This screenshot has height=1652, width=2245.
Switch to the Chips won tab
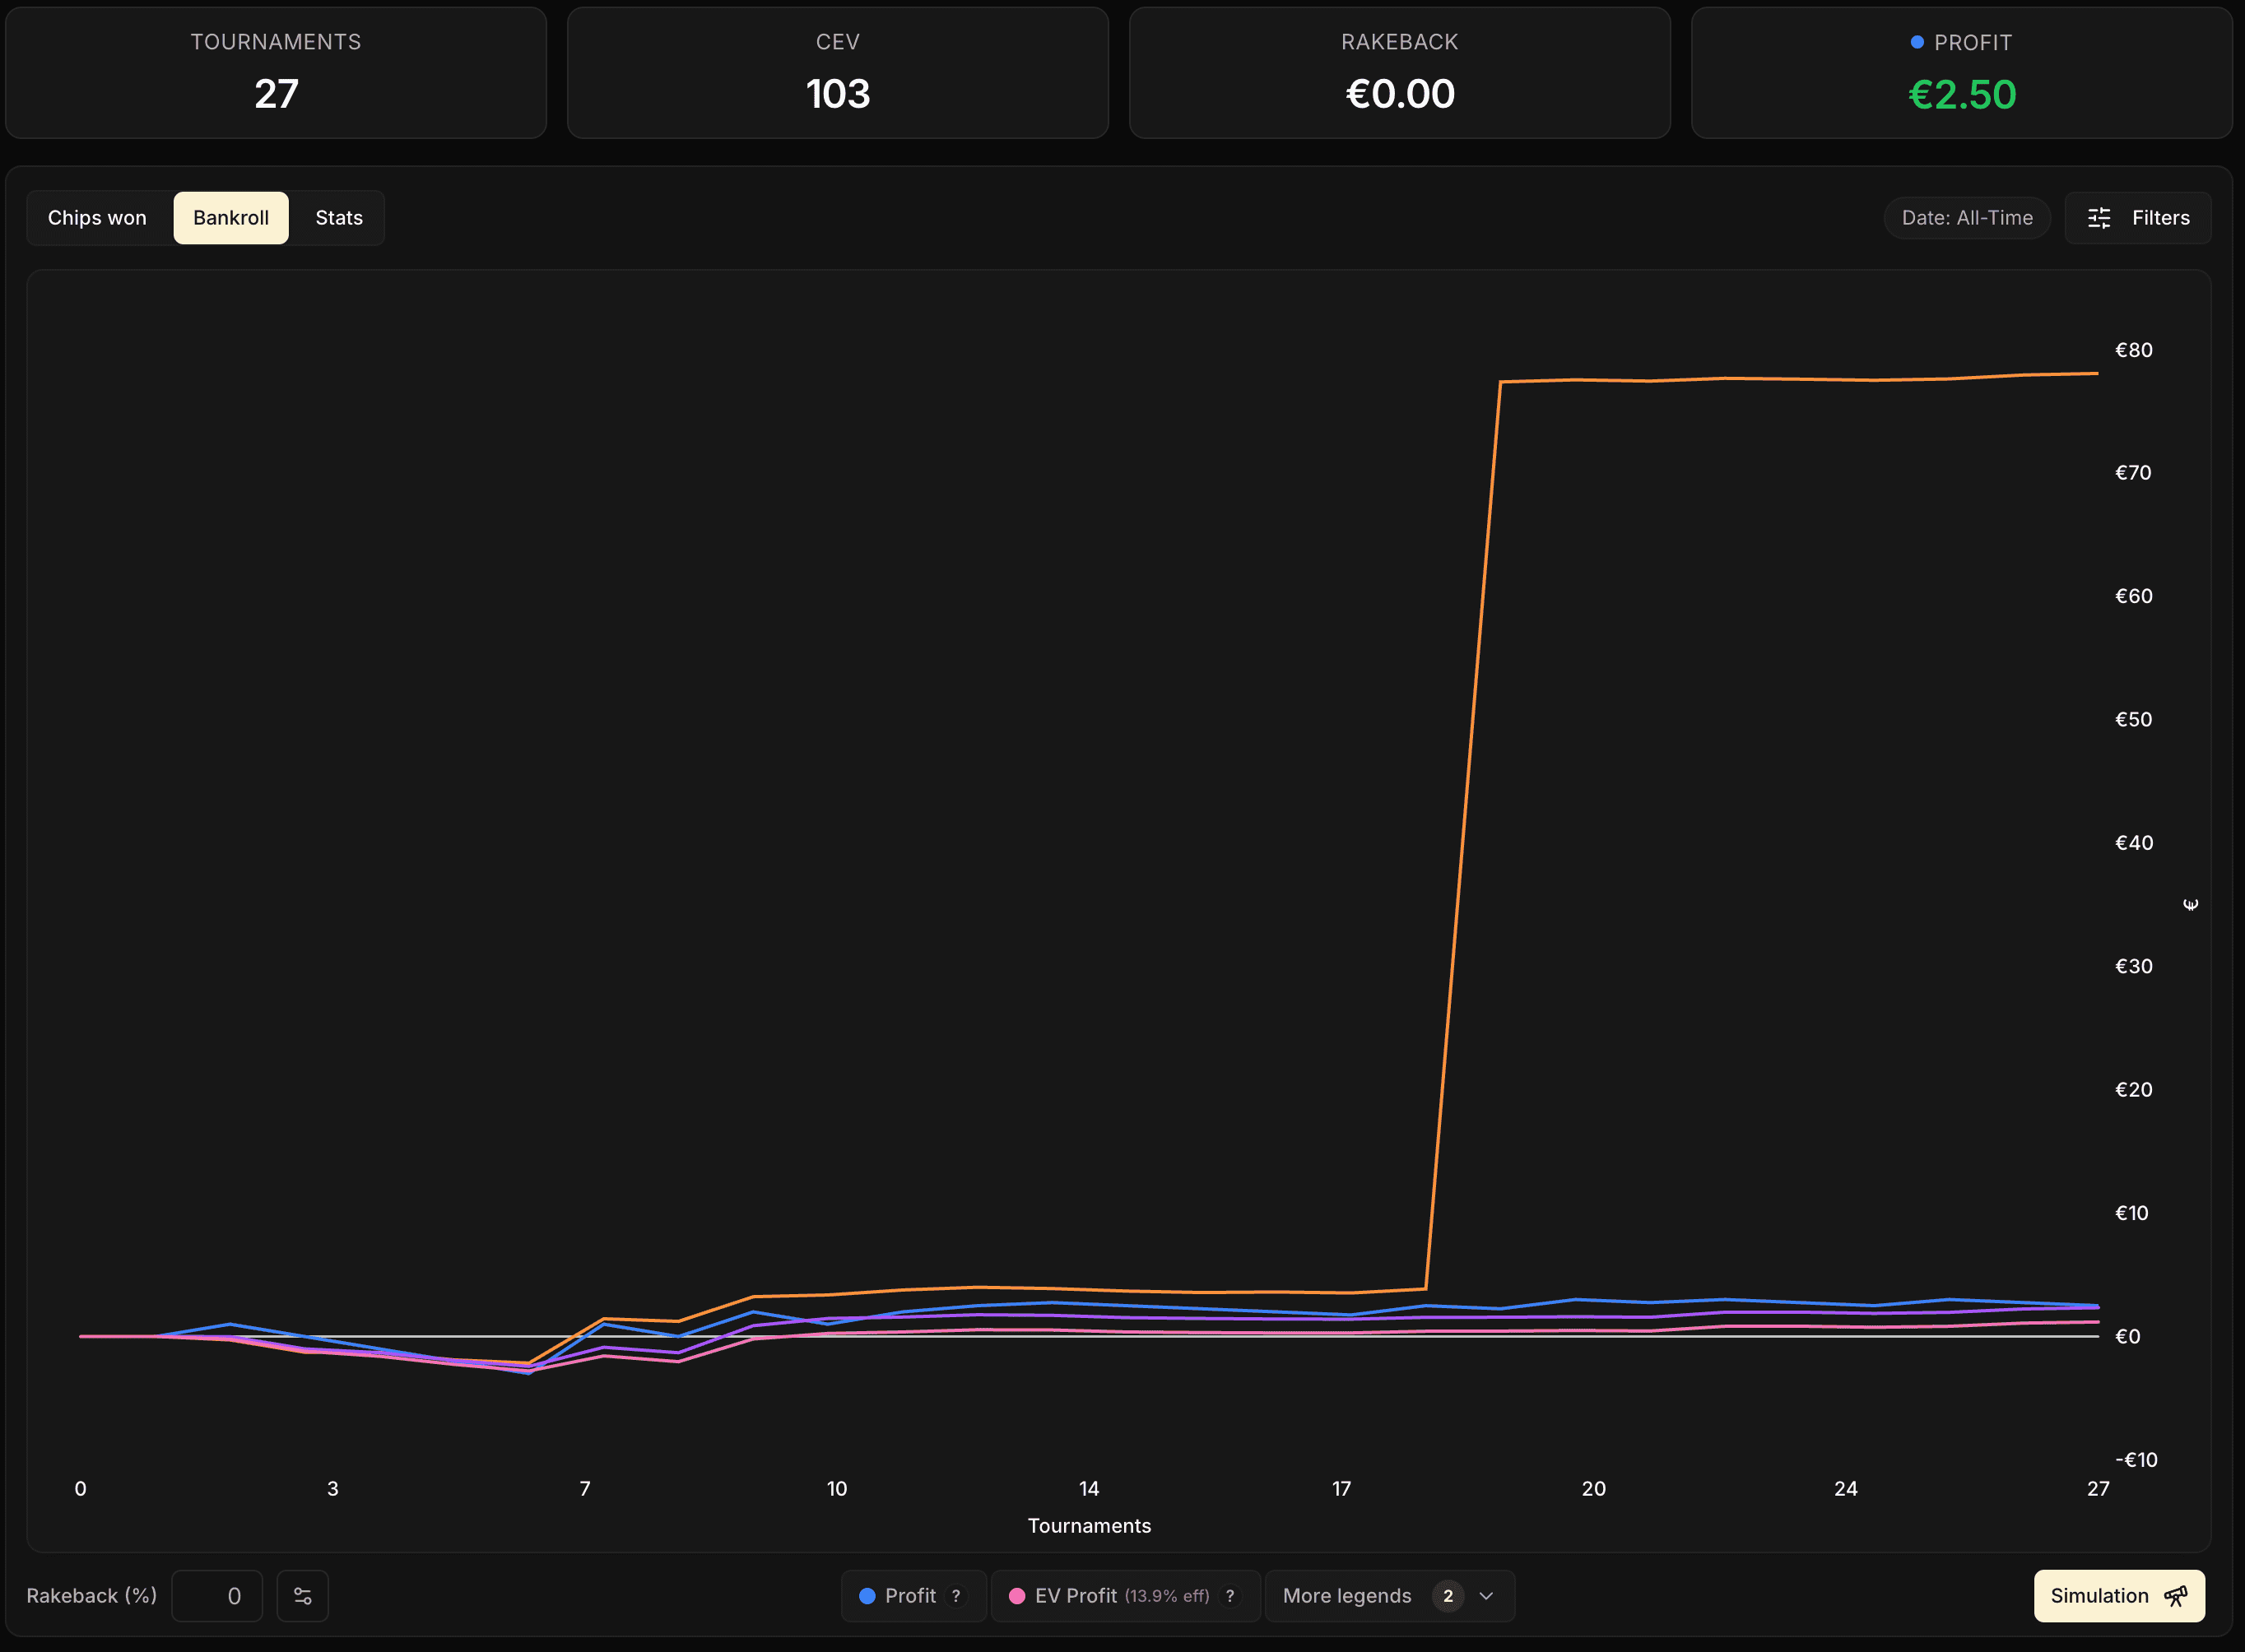click(96, 217)
